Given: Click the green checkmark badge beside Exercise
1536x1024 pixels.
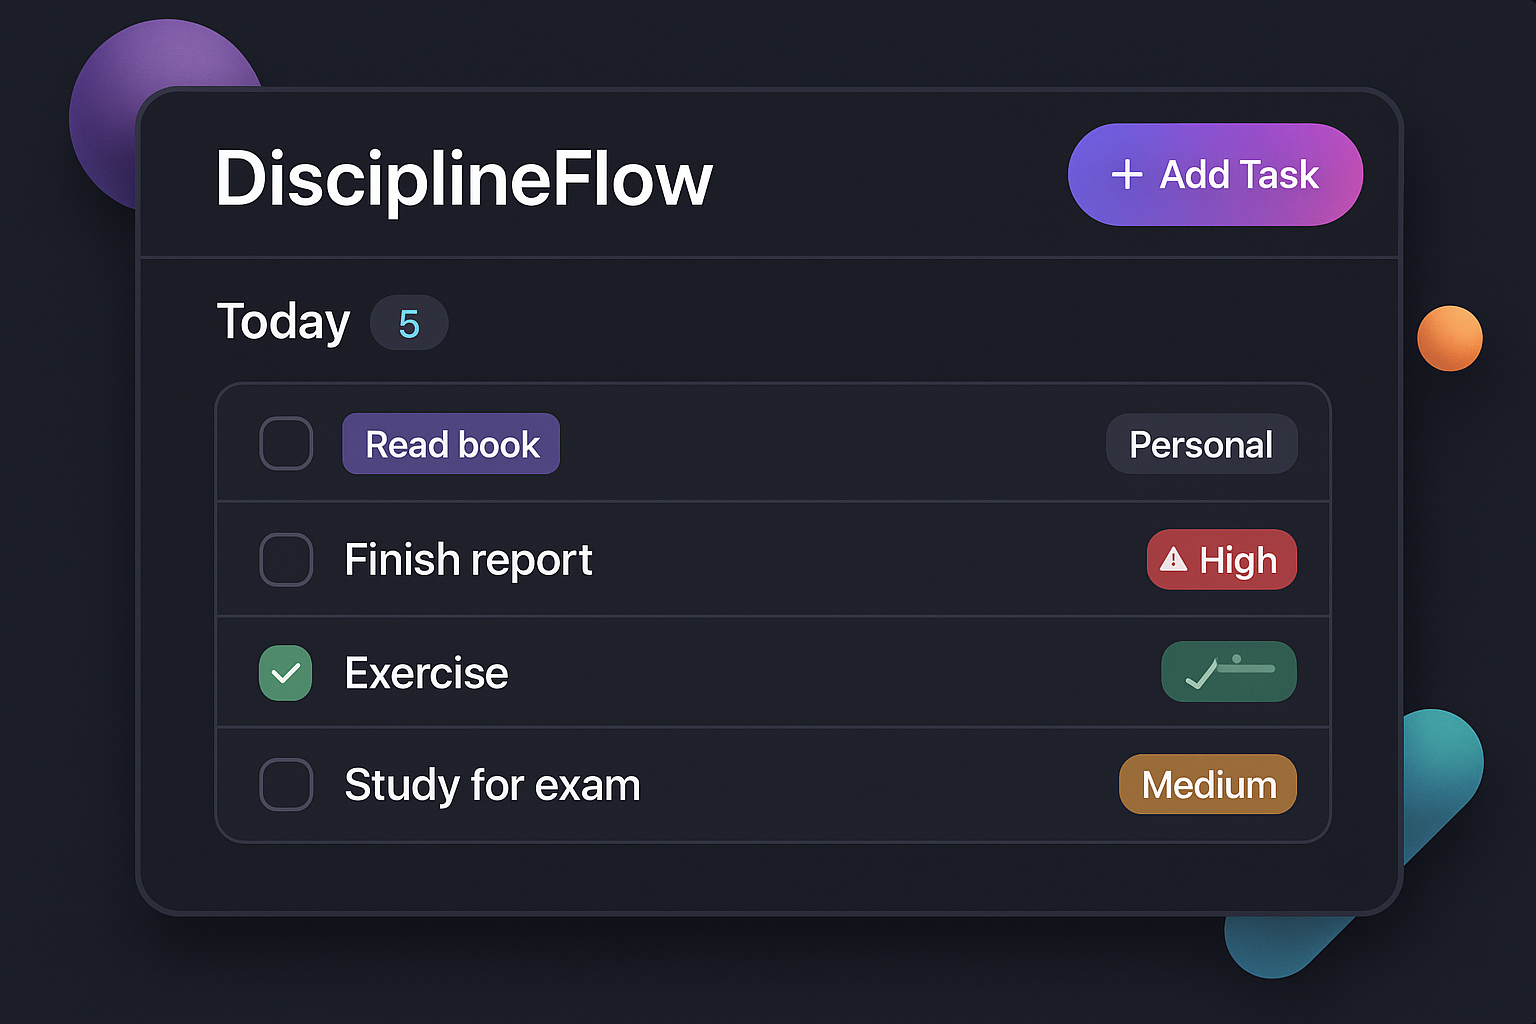Looking at the screenshot, I should pyautogui.click(x=1228, y=671).
